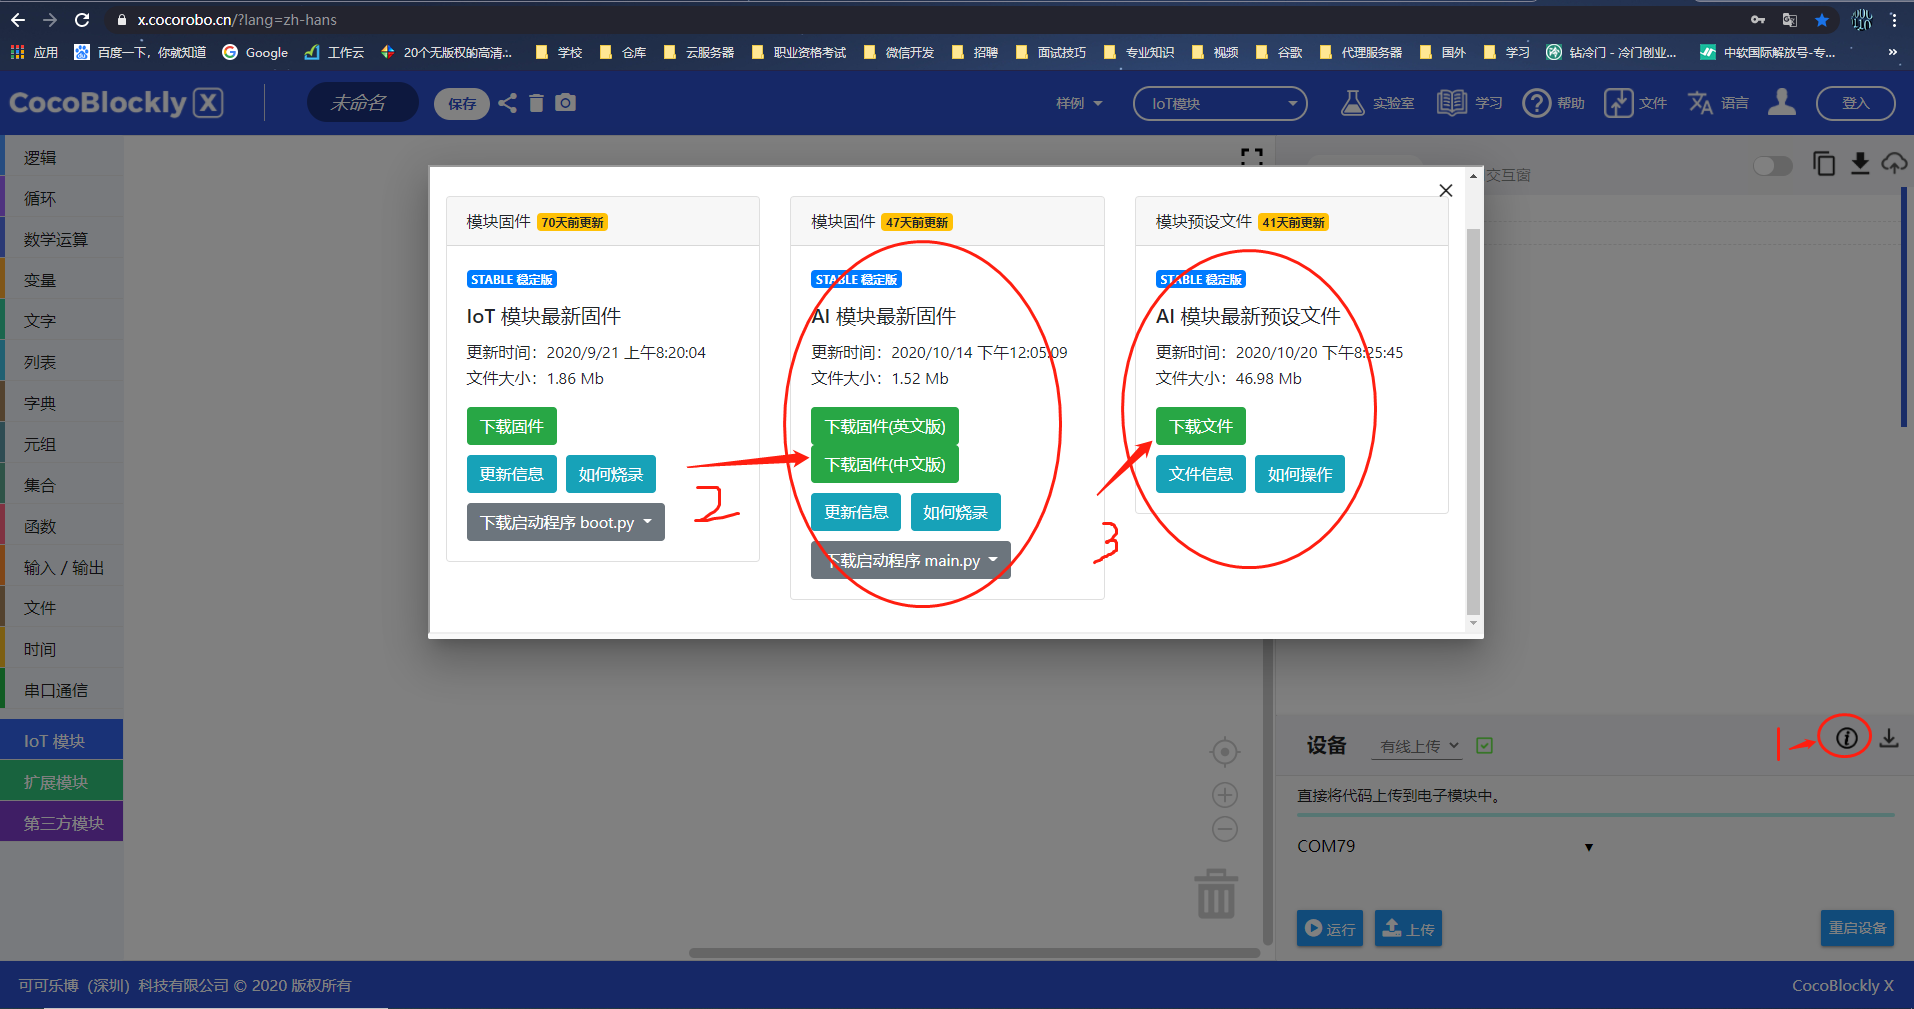Click the CocoBlockly X logo
Viewport: 1914px width, 1009px height.
point(116,102)
